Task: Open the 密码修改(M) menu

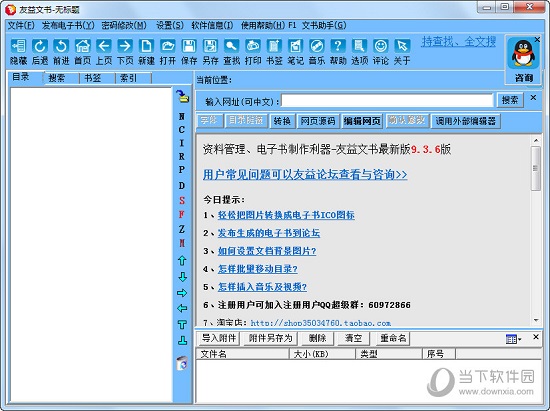Action: 124,25
